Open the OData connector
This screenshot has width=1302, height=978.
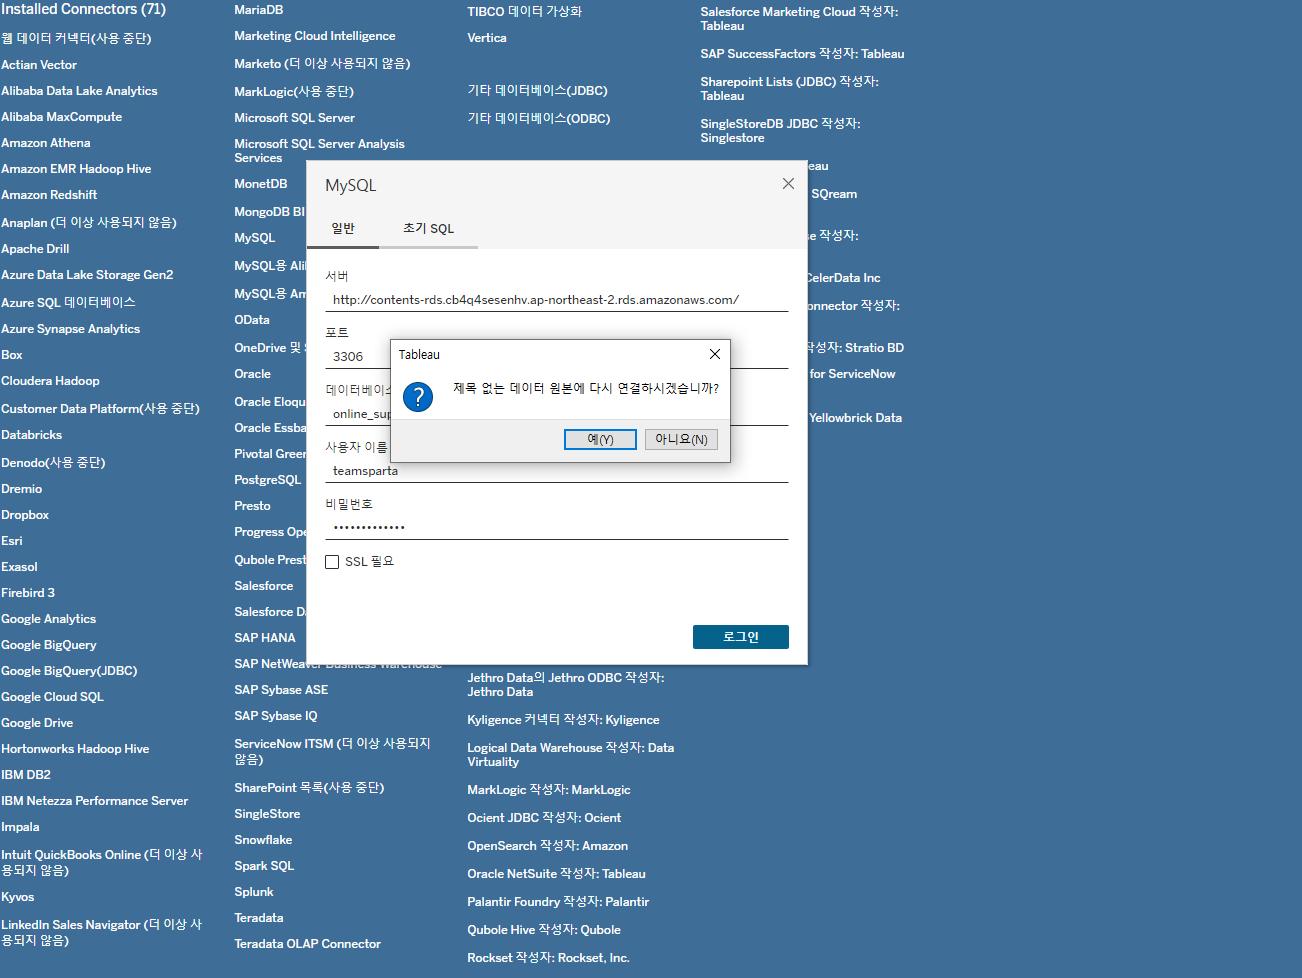click(x=252, y=320)
